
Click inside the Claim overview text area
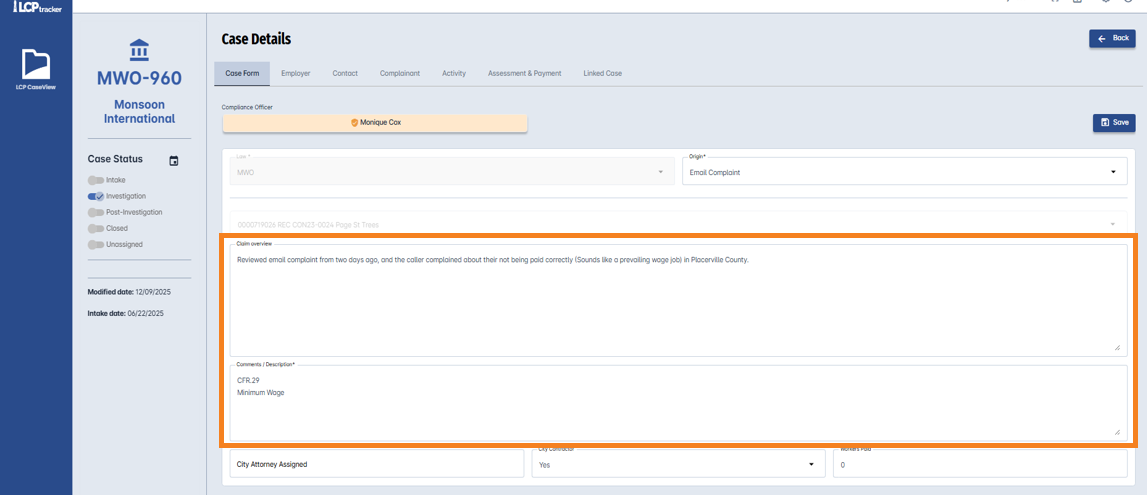(x=678, y=300)
